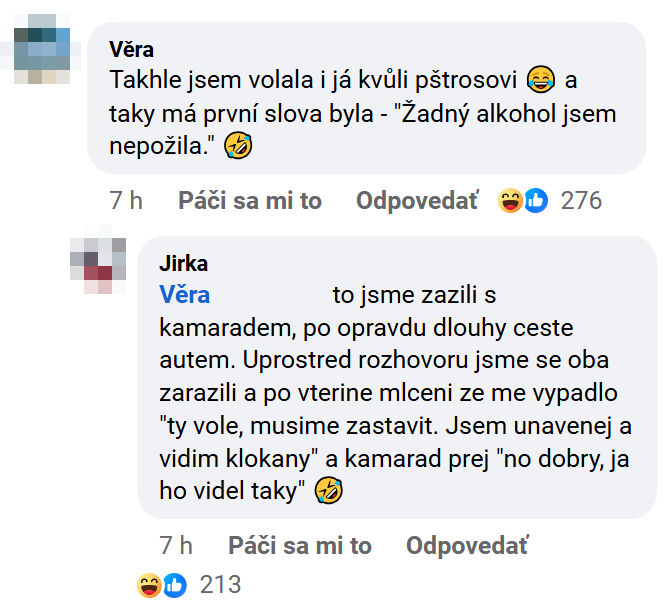The width and height of the screenshot is (670, 612).
Task: Open the "7 h" timestamp on Jirka's reply
Action: [176, 546]
